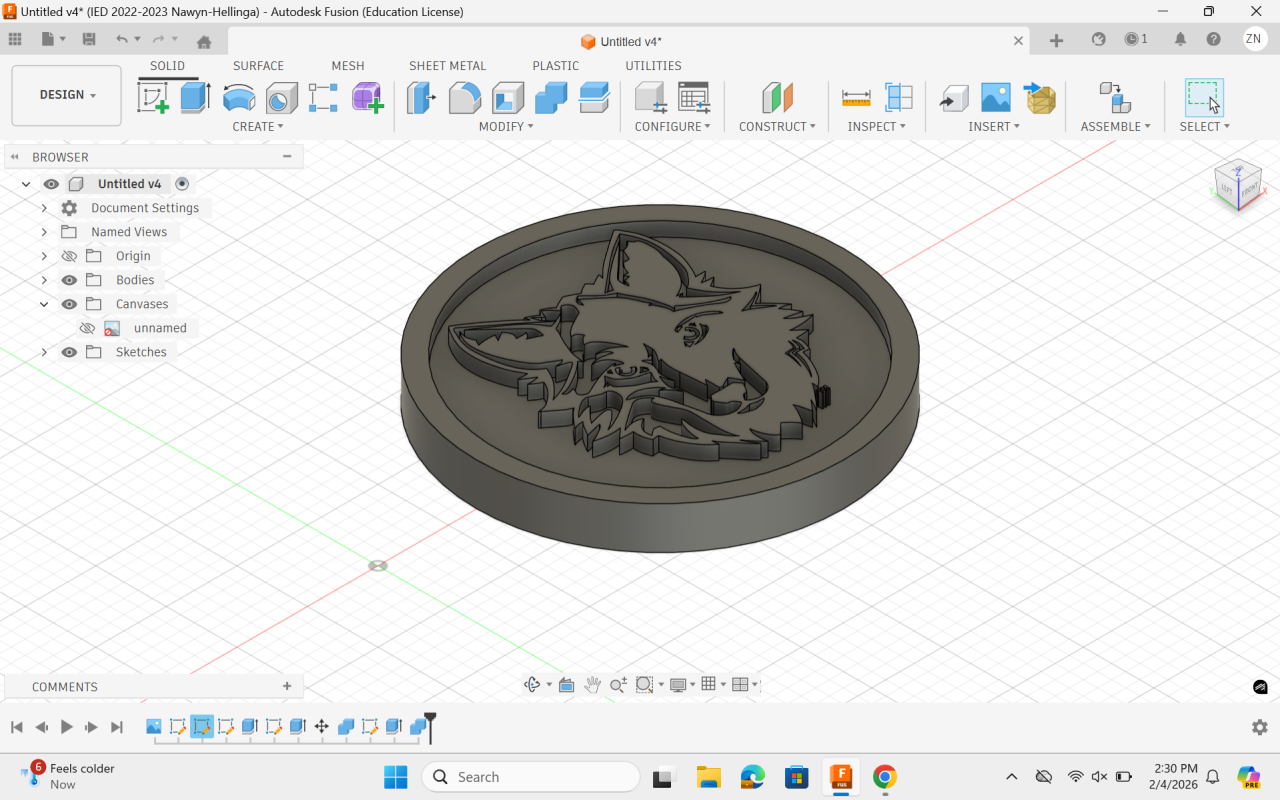Open Chrome from the taskbar

(x=884, y=777)
